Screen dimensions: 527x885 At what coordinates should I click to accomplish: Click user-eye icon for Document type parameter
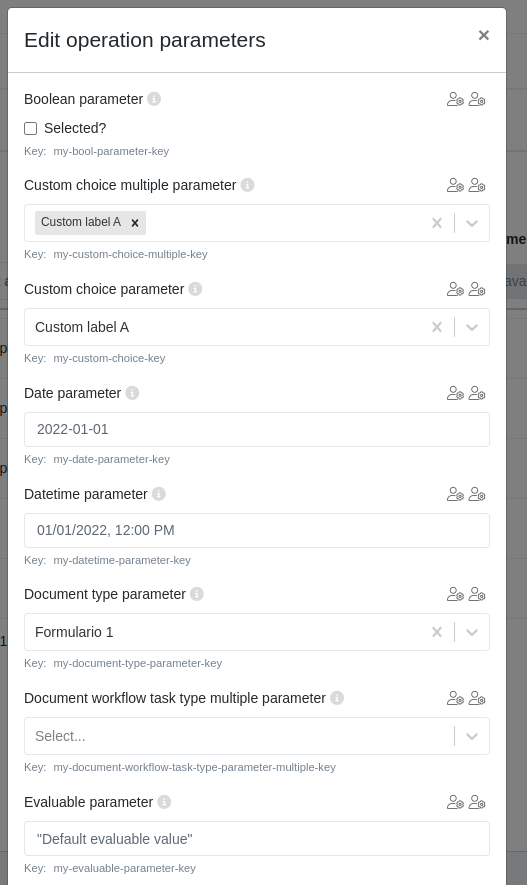click(455, 594)
